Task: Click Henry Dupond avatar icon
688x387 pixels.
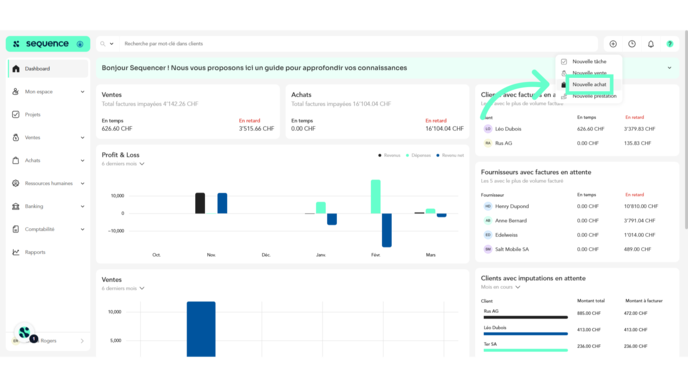Action: tap(488, 206)
